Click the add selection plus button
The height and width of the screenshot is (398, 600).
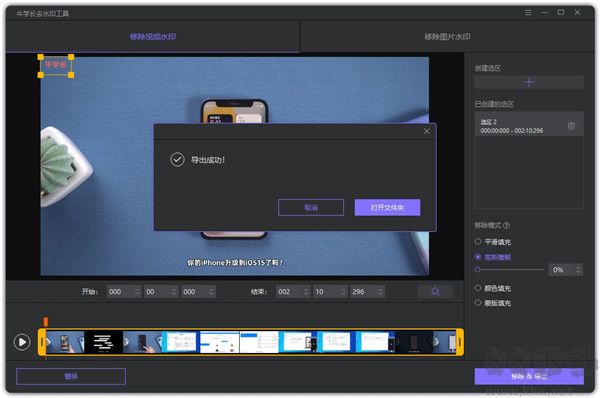[529, 82]
